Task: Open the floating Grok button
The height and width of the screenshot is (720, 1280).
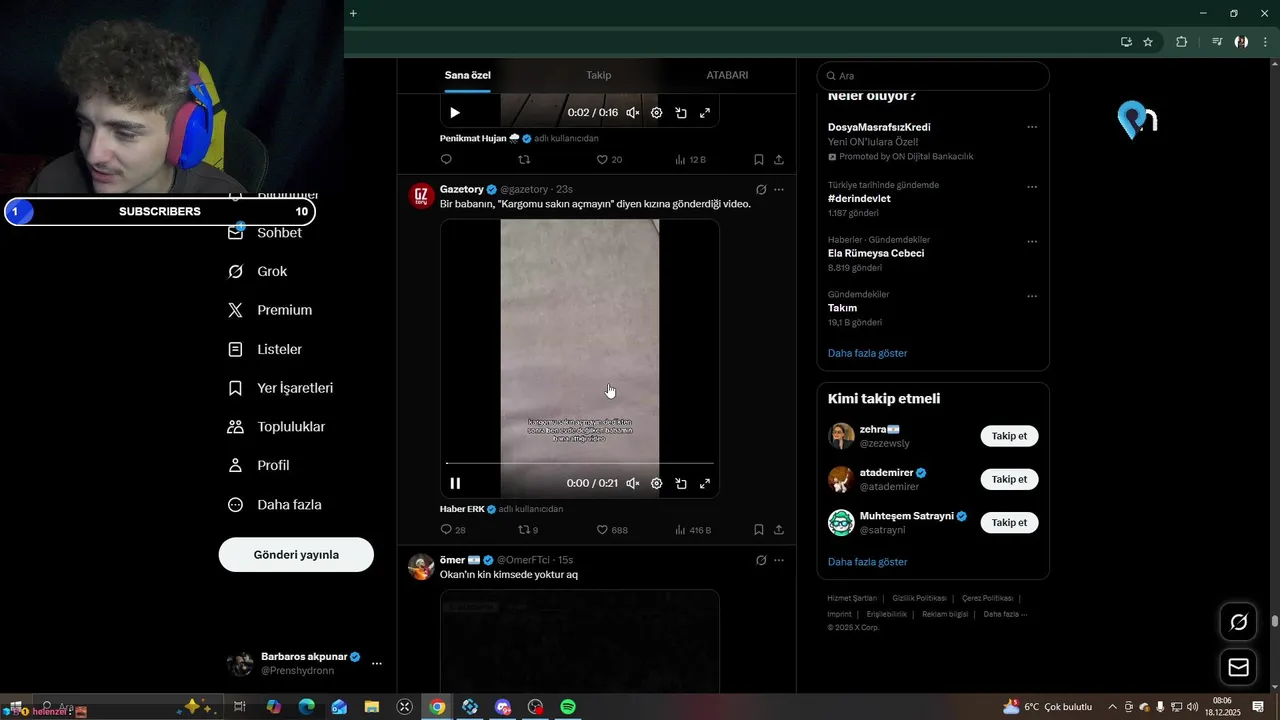Action: coord(1239,622)
